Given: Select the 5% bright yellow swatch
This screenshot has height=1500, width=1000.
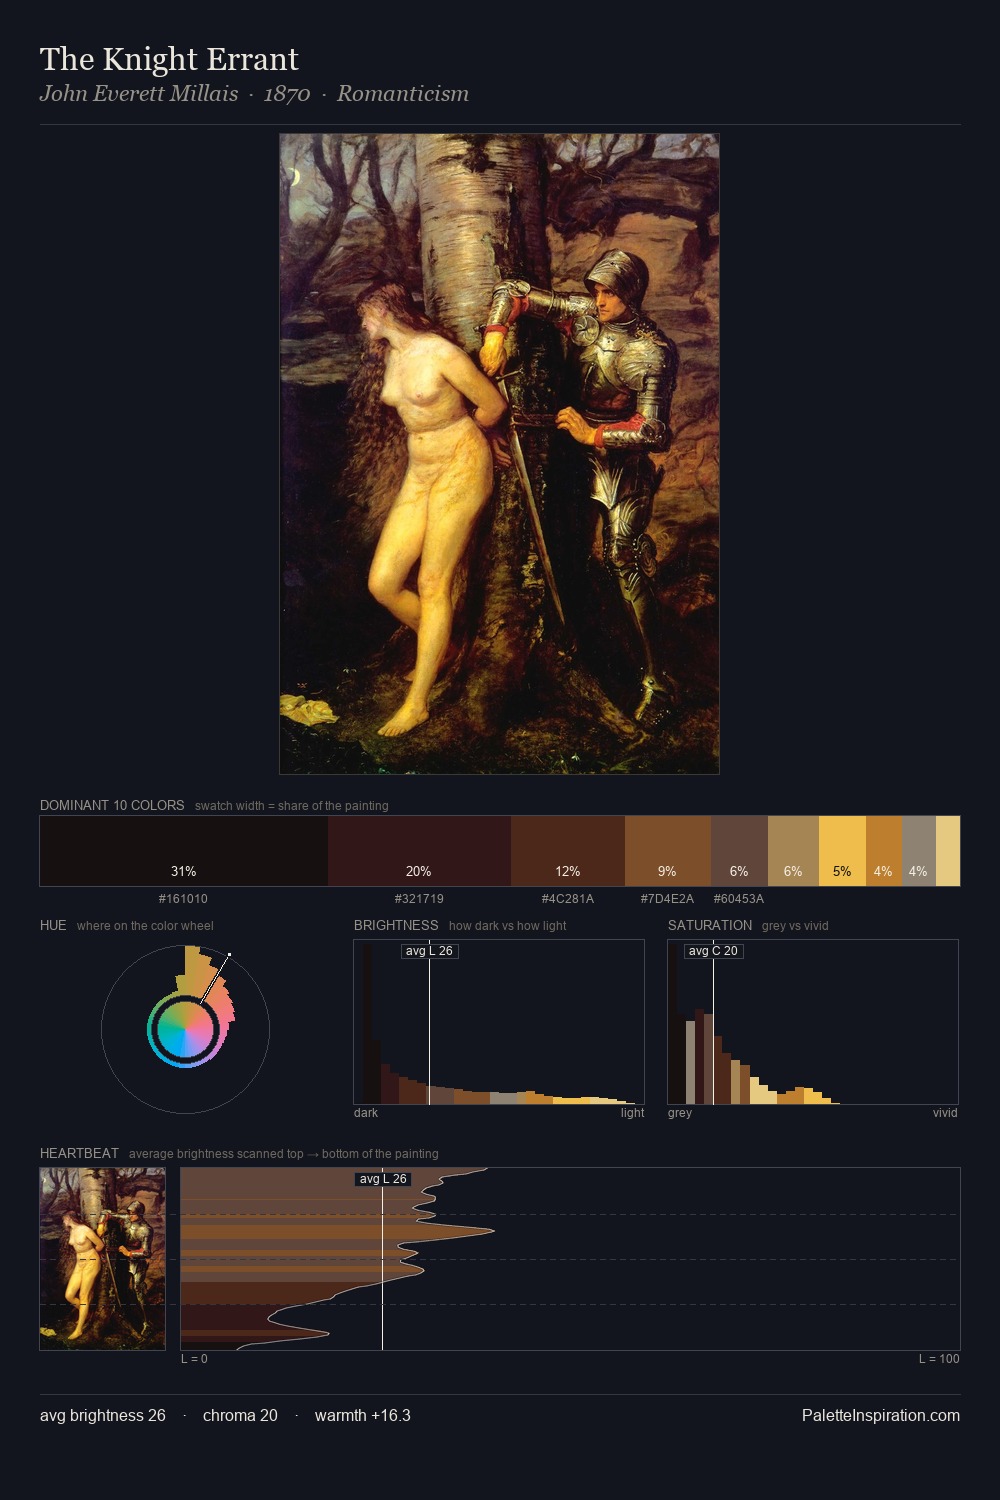Looking at the screenshot, I should [842, 851].
